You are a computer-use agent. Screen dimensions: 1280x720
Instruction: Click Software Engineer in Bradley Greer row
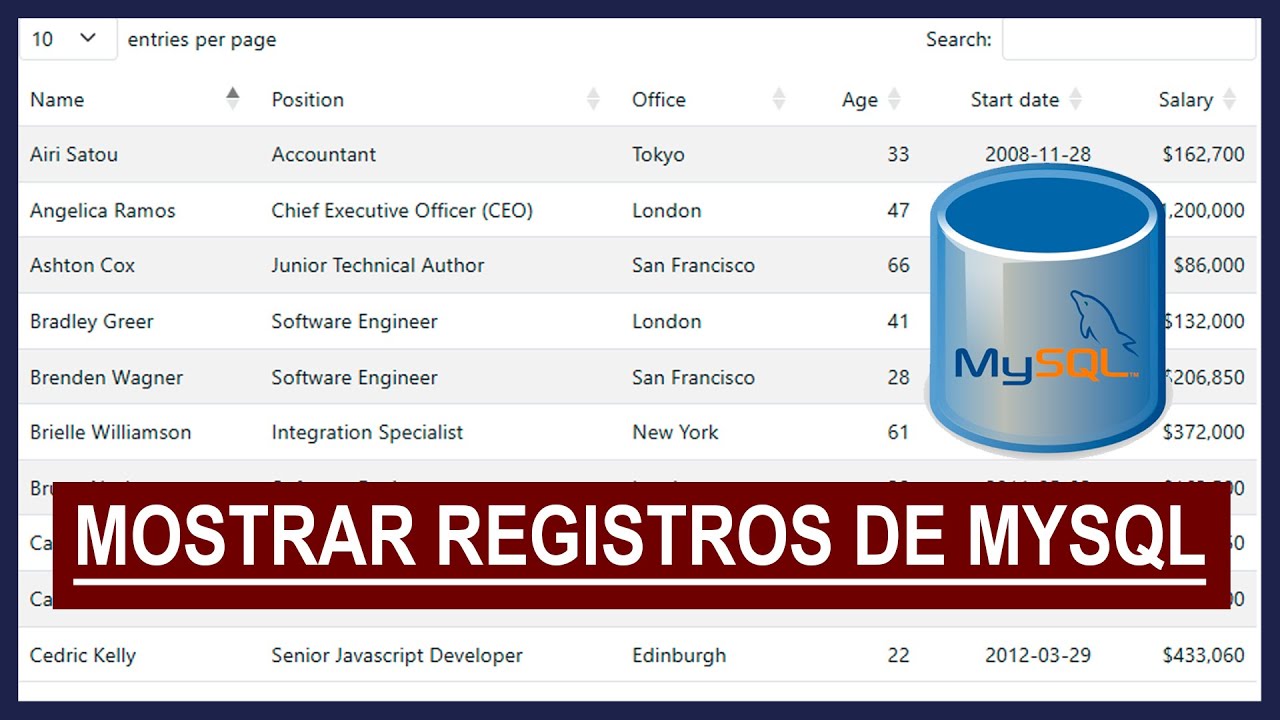coord(355,321)
